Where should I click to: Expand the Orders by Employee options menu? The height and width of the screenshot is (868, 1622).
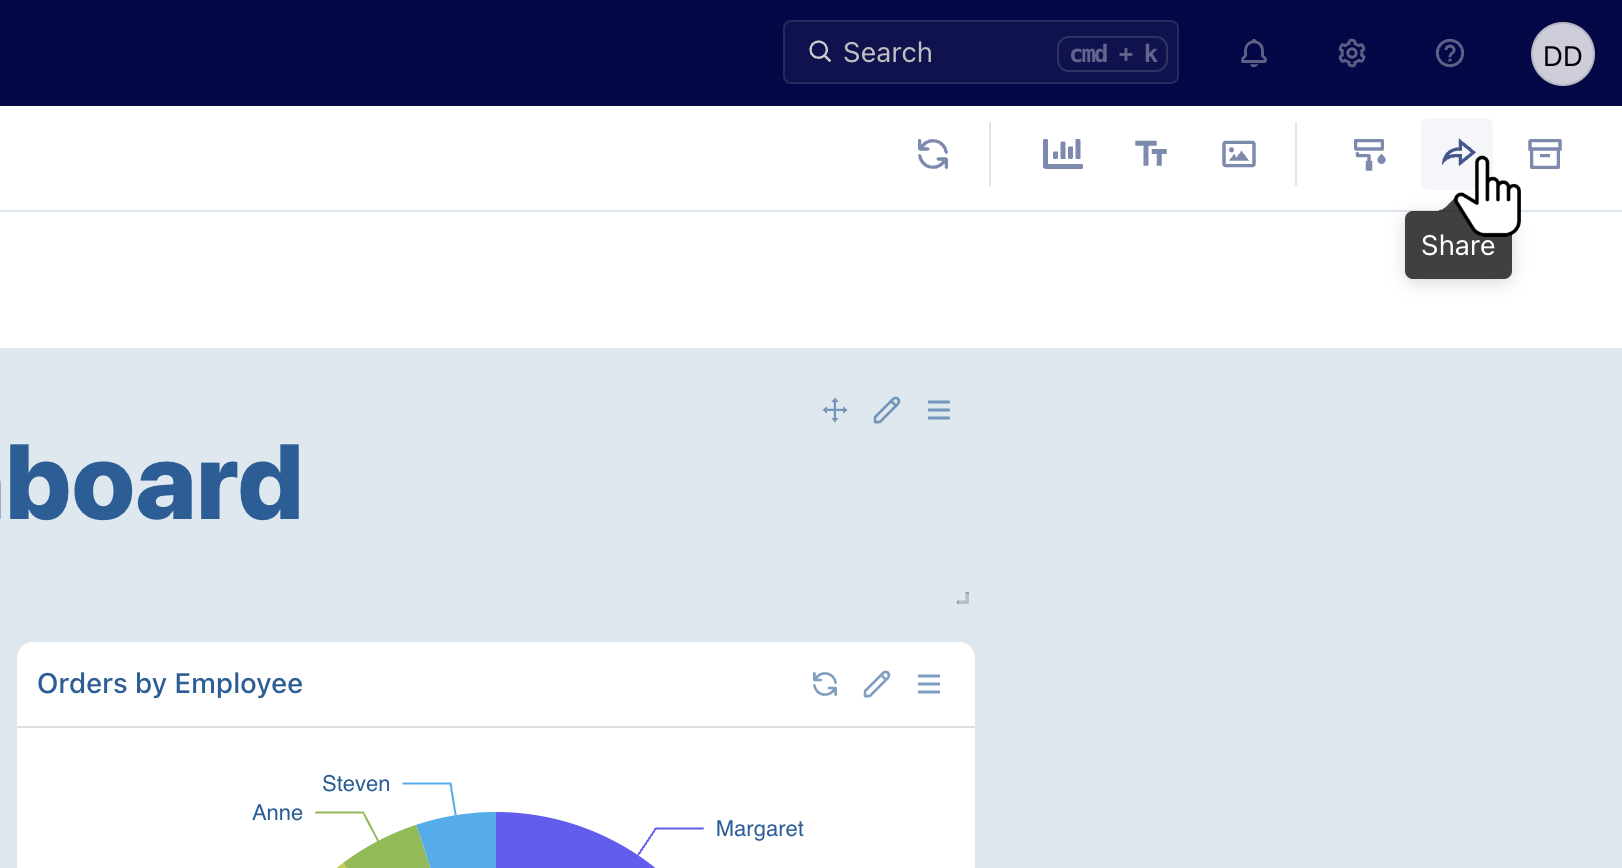coord(928,684)
